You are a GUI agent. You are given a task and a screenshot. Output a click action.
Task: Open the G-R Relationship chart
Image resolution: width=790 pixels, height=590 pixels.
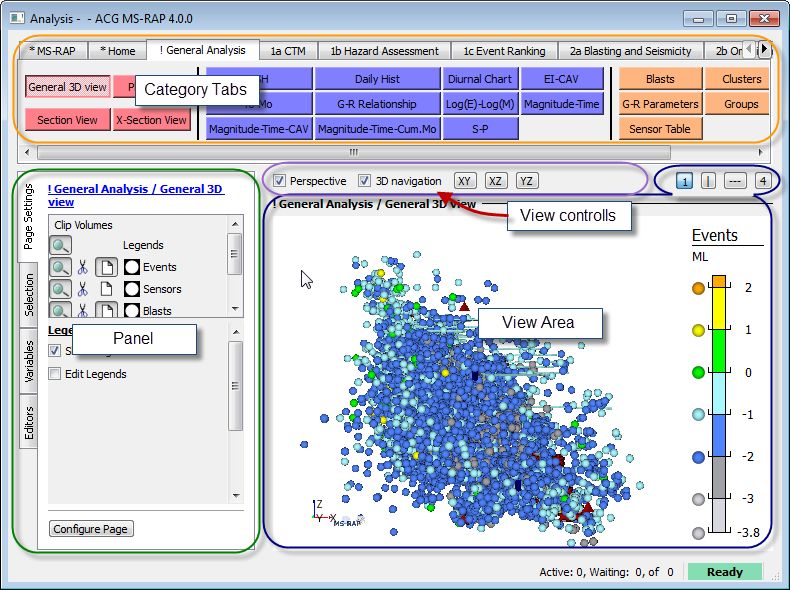pyautogui.click(x=377, y=104)
